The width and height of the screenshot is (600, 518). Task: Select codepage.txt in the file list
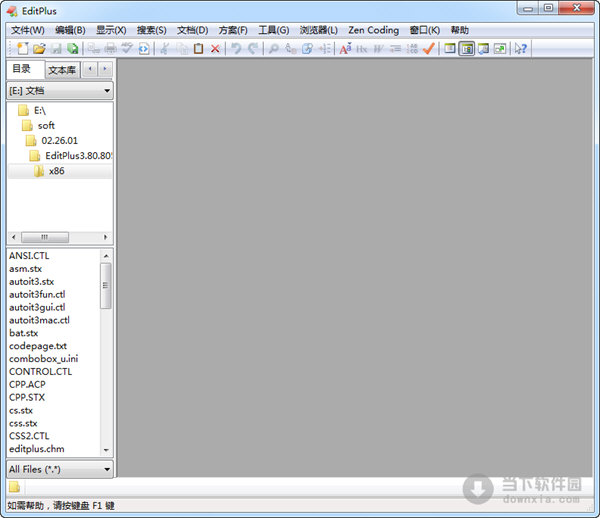(38, 346)
